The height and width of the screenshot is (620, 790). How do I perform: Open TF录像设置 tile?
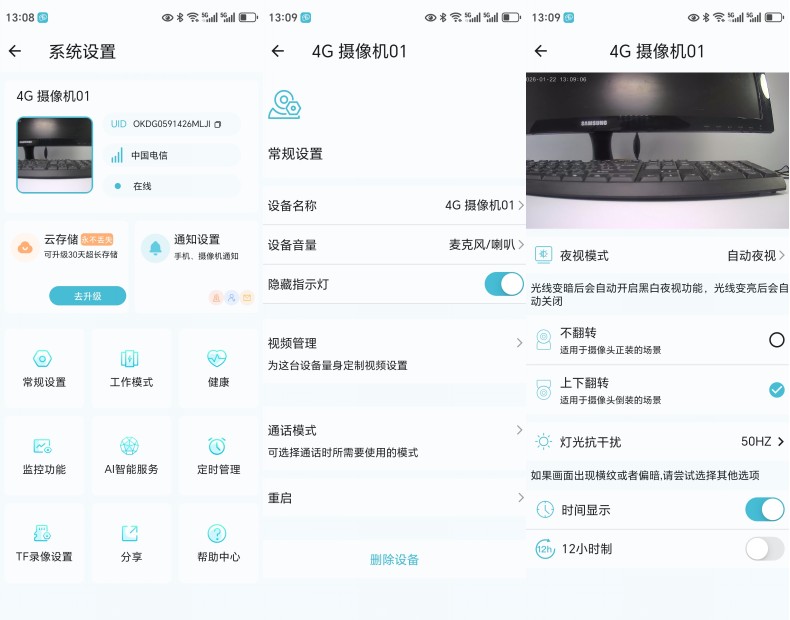click(44, 543)
